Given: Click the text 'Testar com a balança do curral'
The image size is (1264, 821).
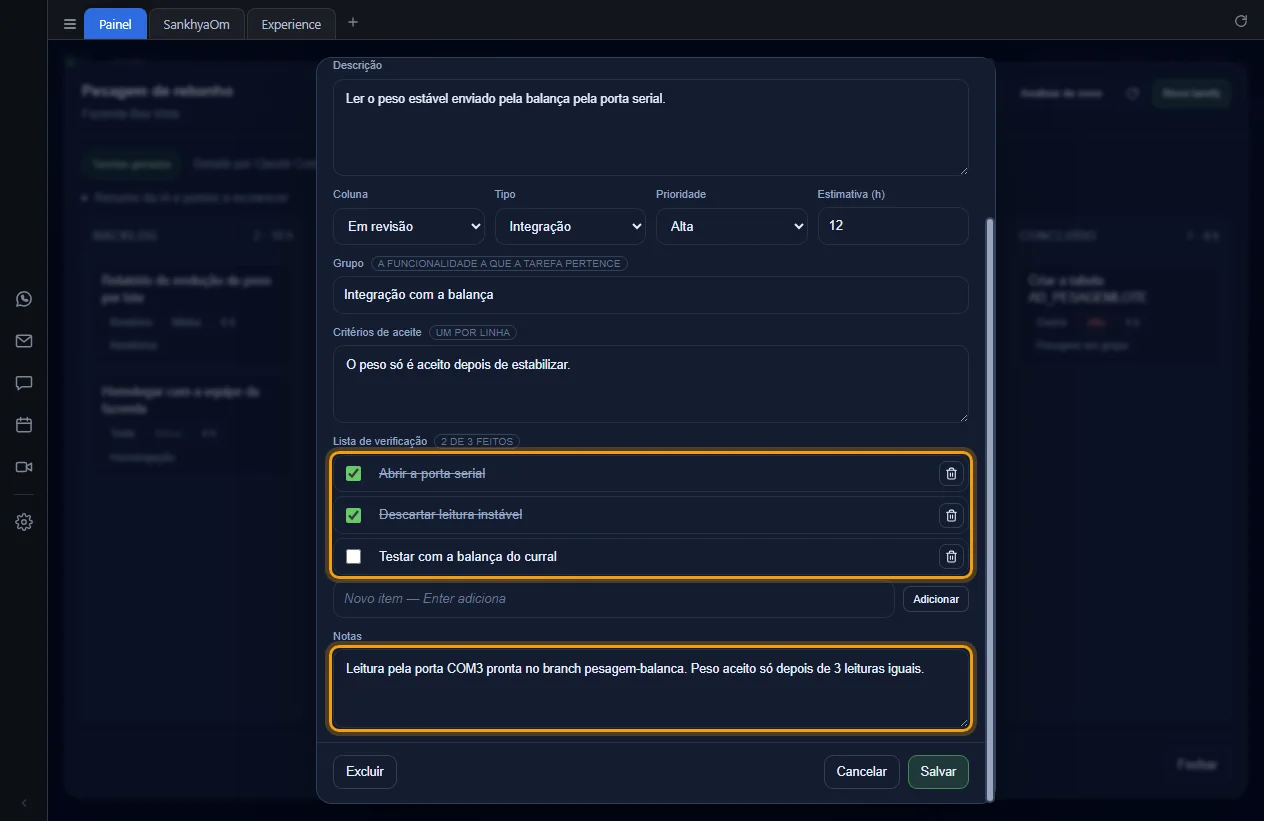Looking at the screenshot, I should pos(468,556).
